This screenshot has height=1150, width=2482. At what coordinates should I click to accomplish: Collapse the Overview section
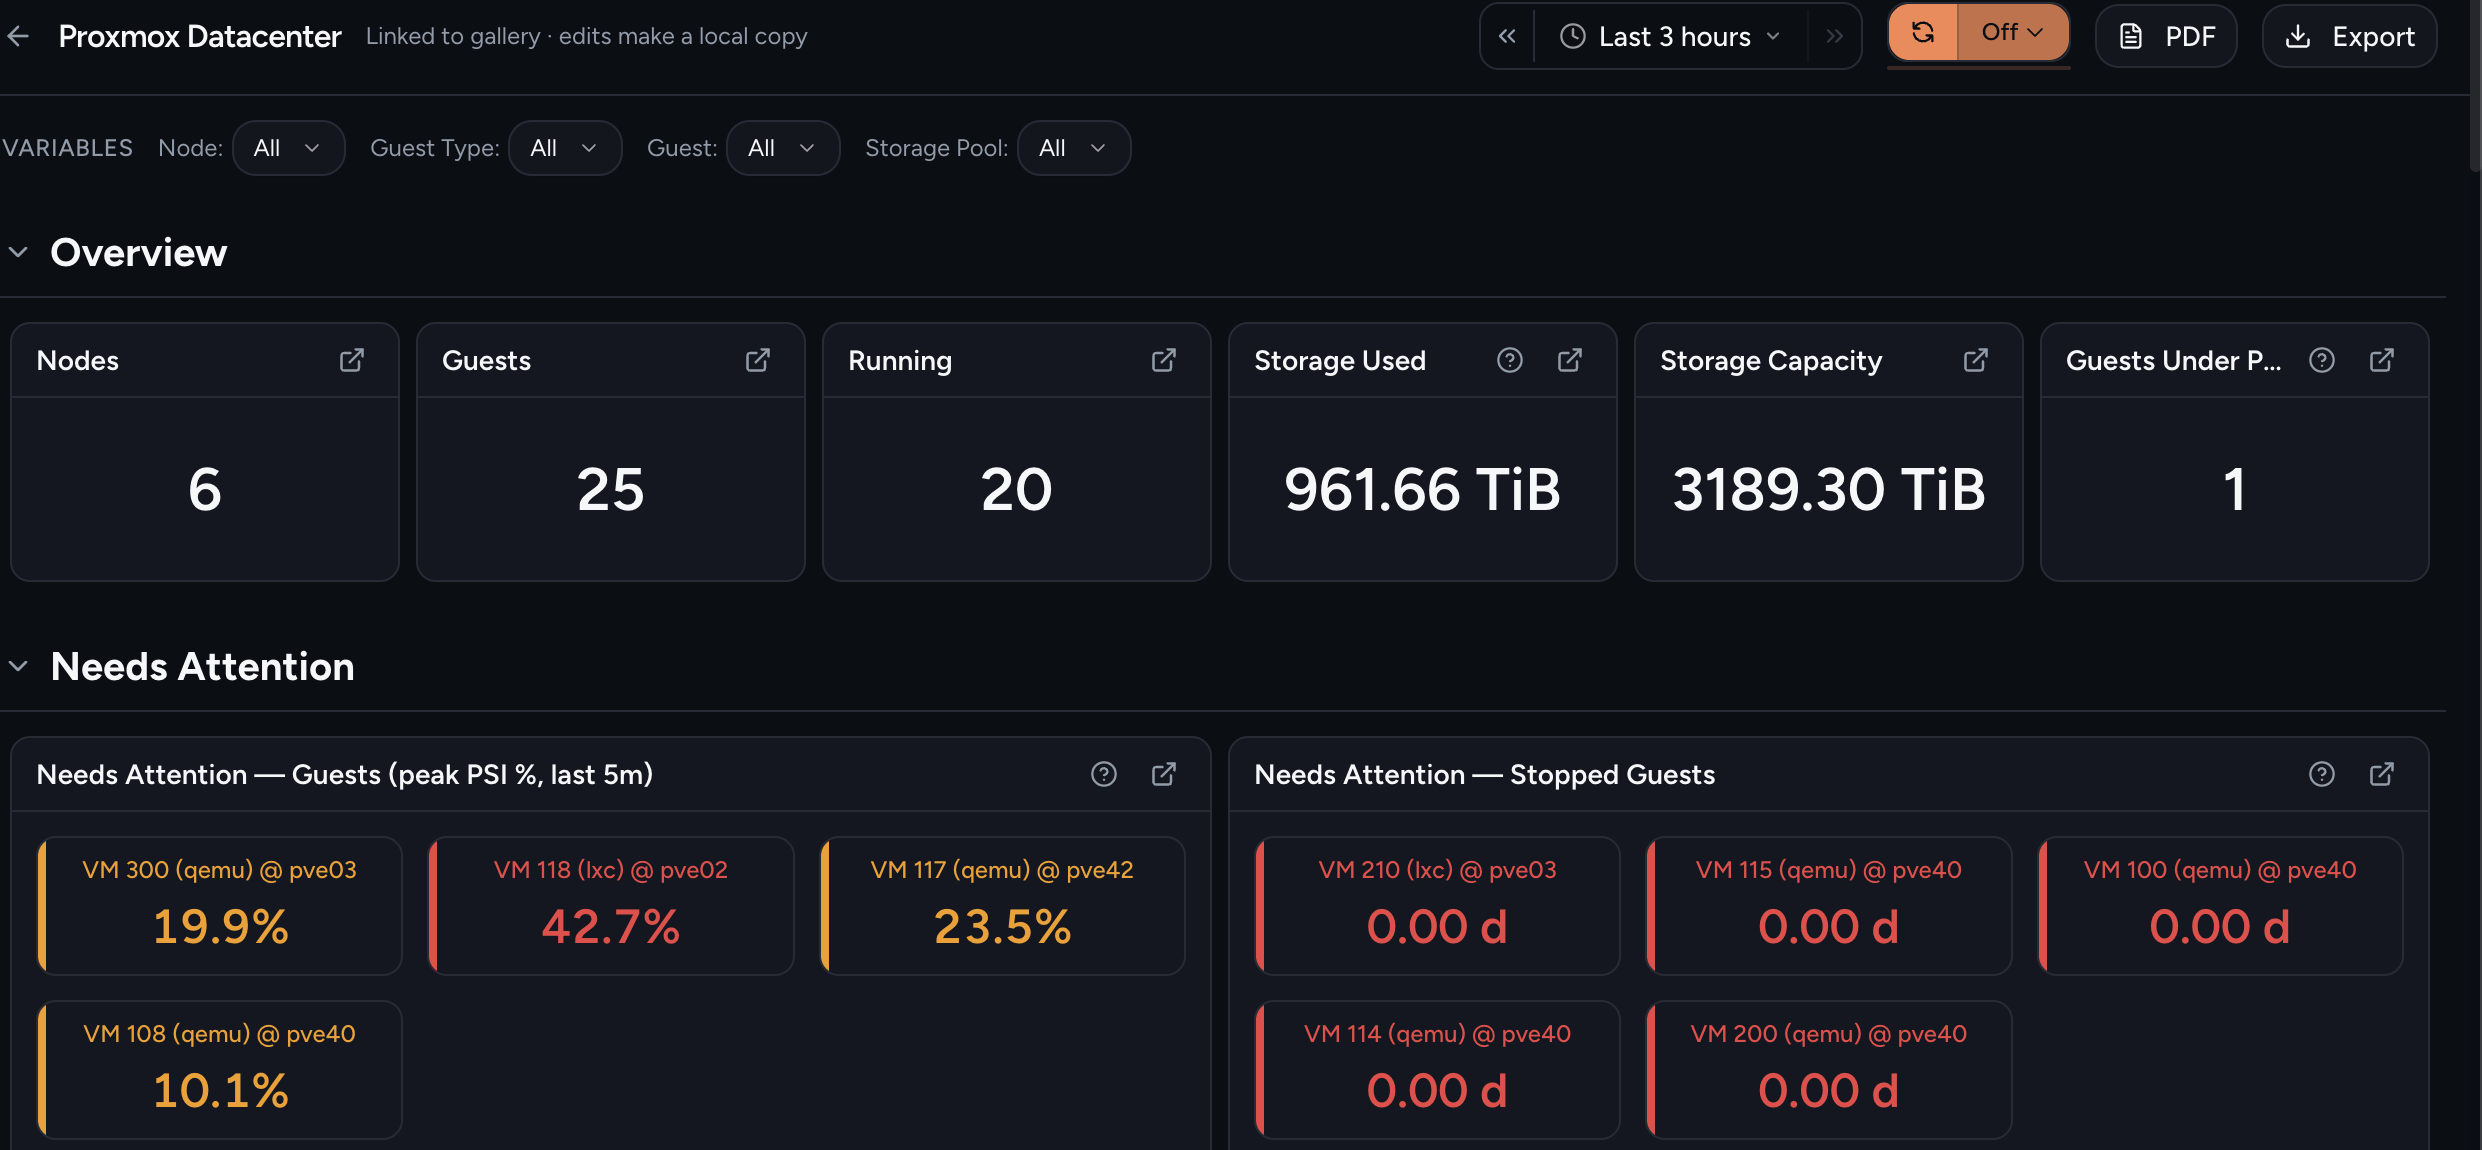coord(18,252)
